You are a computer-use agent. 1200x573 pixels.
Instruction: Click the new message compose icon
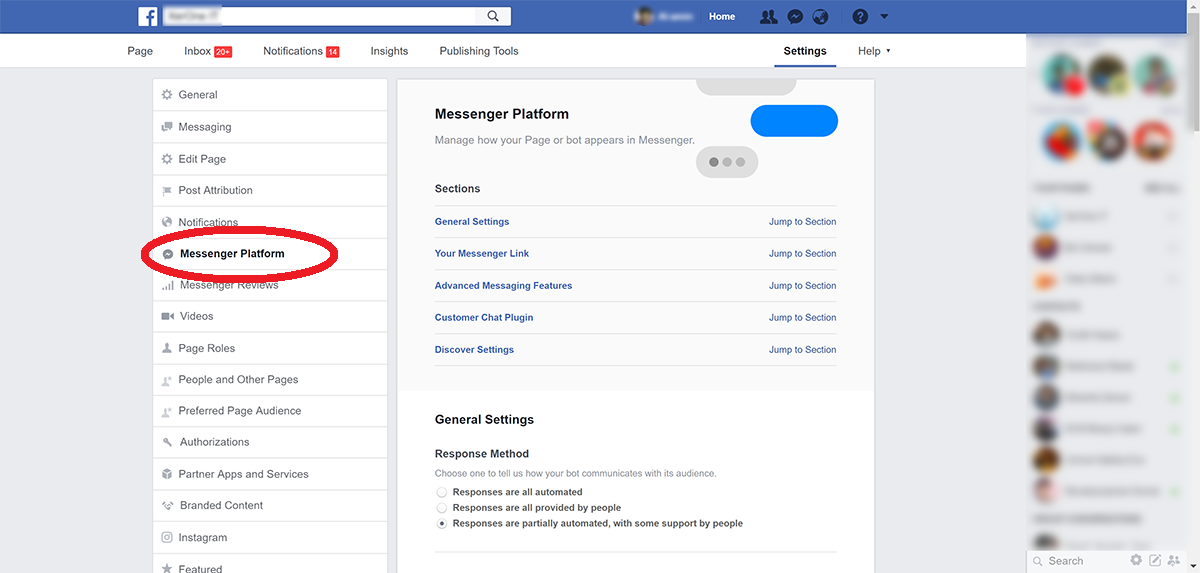pos(1155,560)
